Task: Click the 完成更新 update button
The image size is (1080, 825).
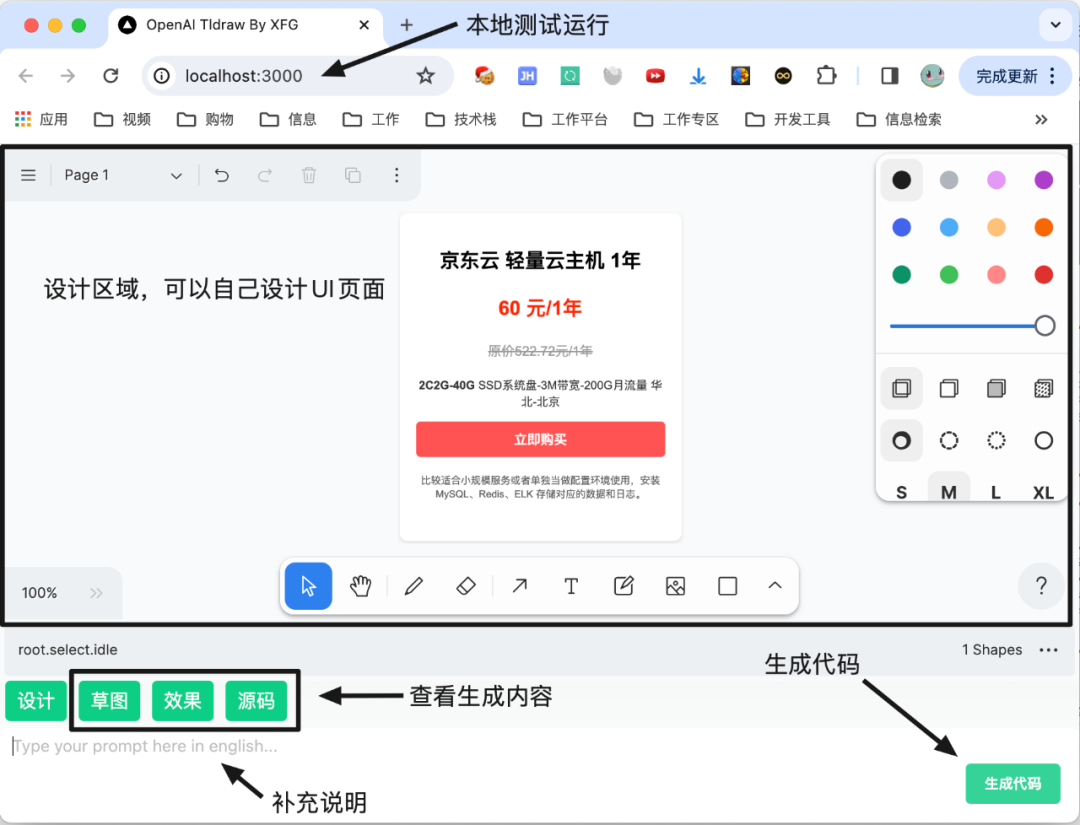Action: coord(1015,76)
